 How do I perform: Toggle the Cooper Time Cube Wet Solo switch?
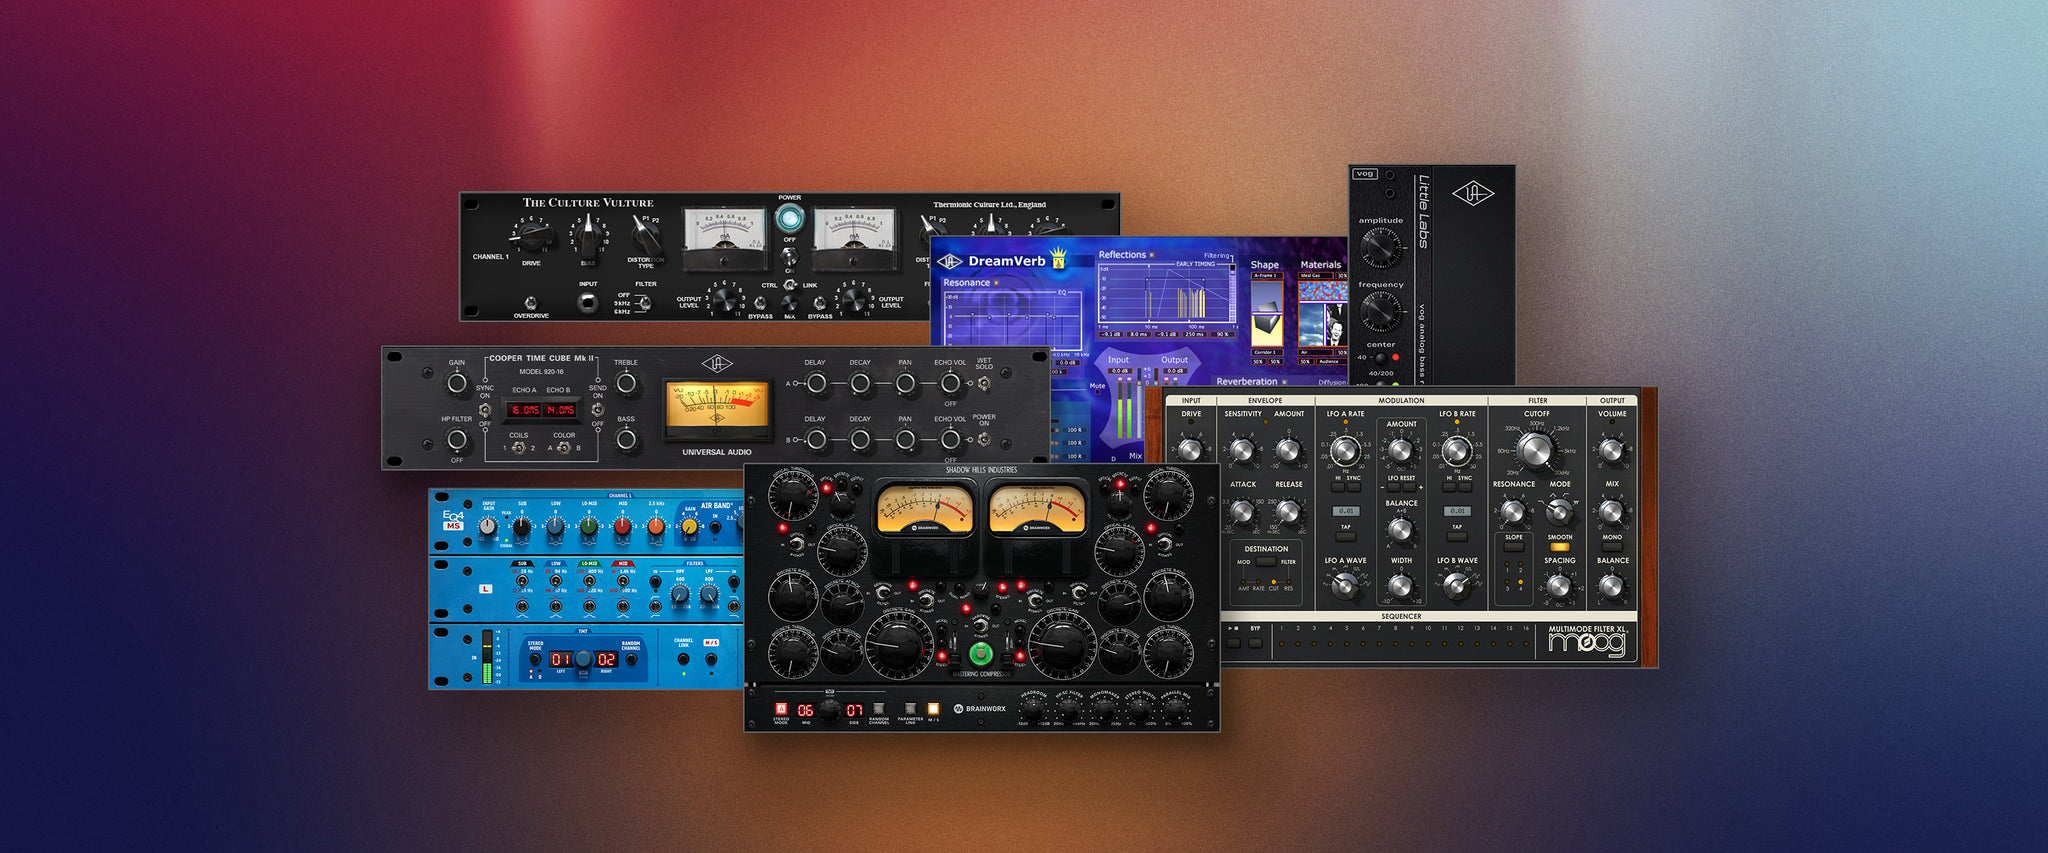point(984,383)
